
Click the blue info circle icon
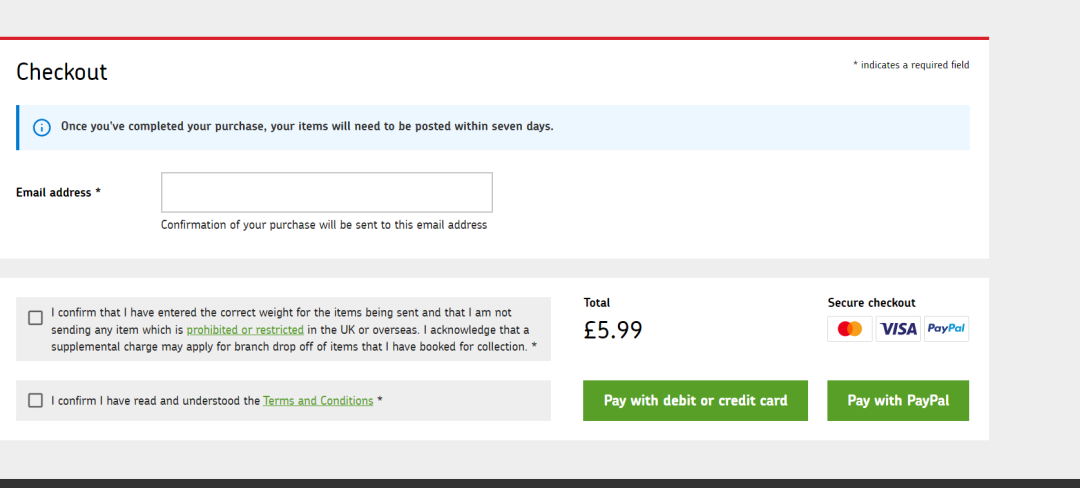pos(42,127)
